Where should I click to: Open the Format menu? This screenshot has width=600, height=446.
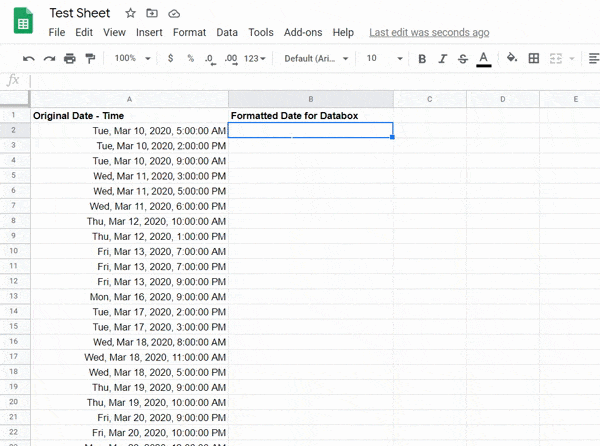point(189,32)
